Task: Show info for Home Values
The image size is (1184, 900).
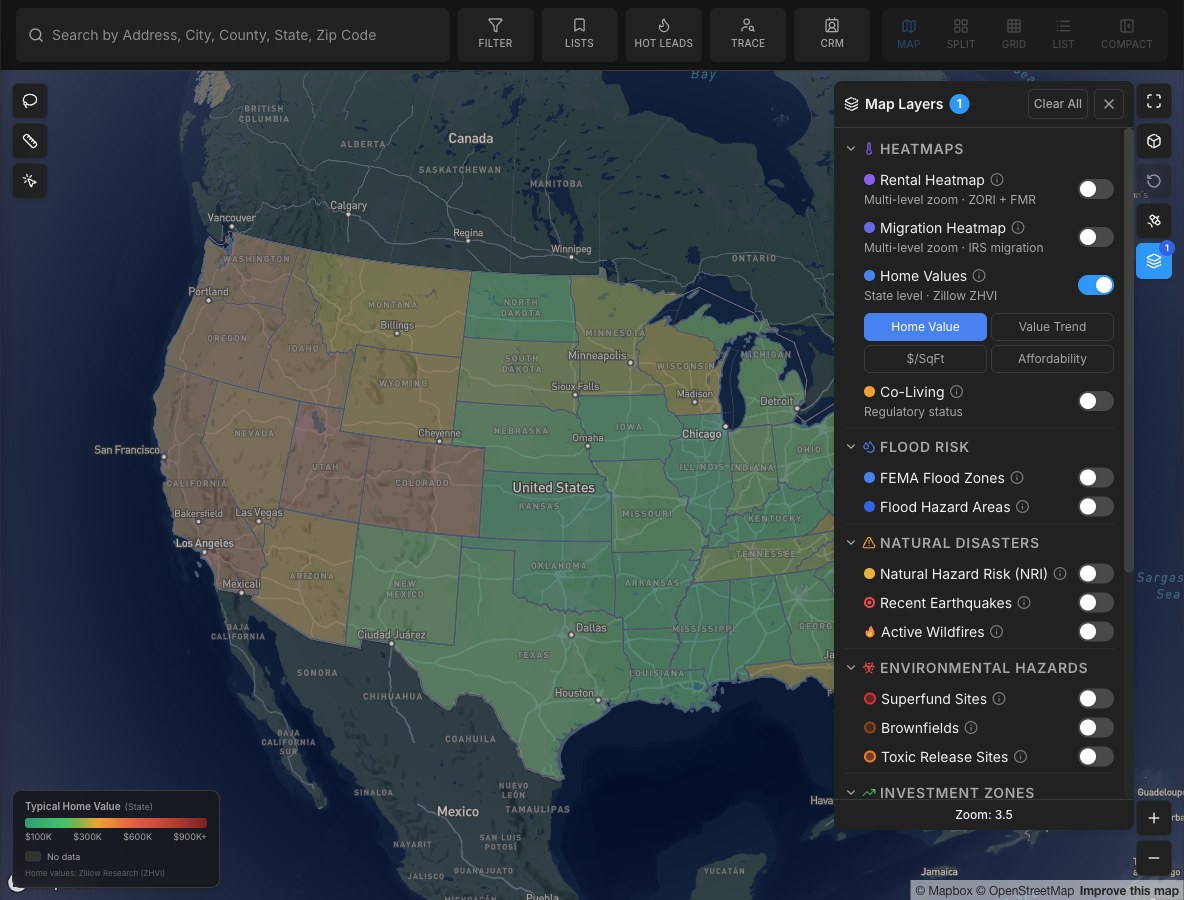Action: point(979,276)
